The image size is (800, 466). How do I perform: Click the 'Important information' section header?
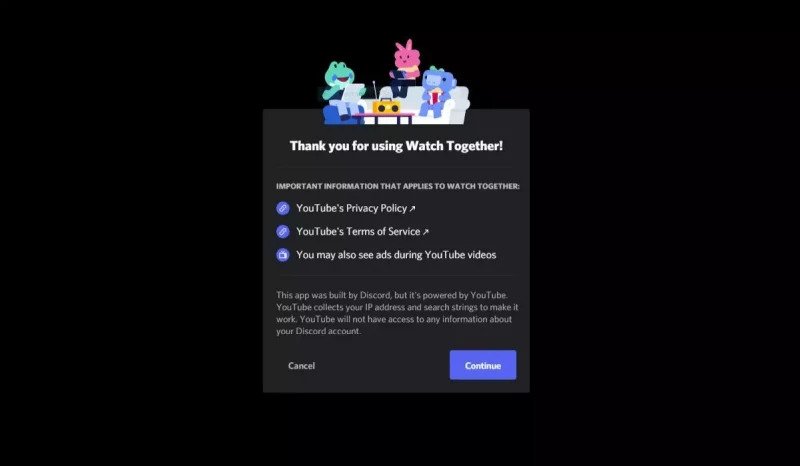tap(398, 186)
